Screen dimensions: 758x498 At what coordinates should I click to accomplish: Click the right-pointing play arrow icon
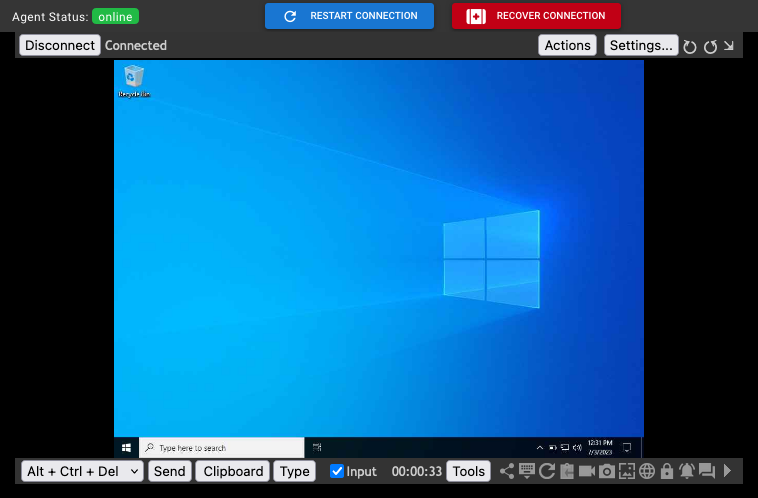tap(727, 471)
